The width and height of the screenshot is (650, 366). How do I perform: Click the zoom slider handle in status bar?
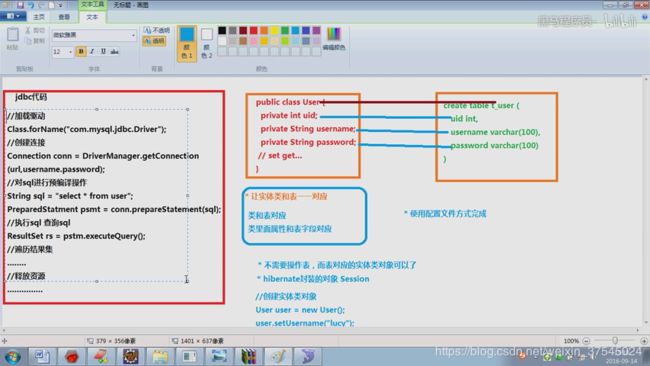tap(615, 340)
